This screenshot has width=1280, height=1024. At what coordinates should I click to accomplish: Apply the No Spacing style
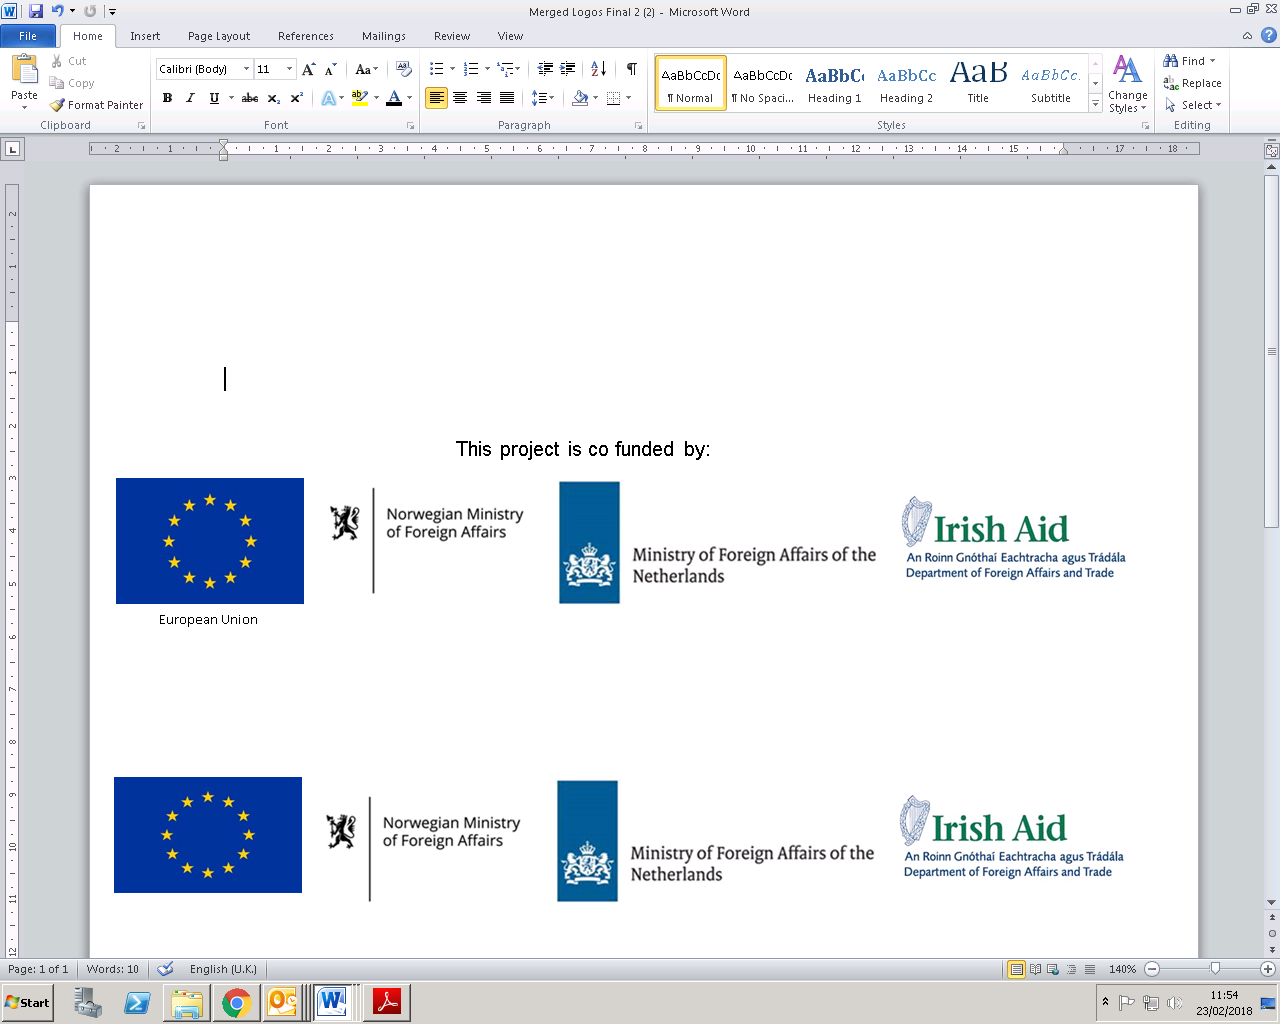[x=762, y=83]
